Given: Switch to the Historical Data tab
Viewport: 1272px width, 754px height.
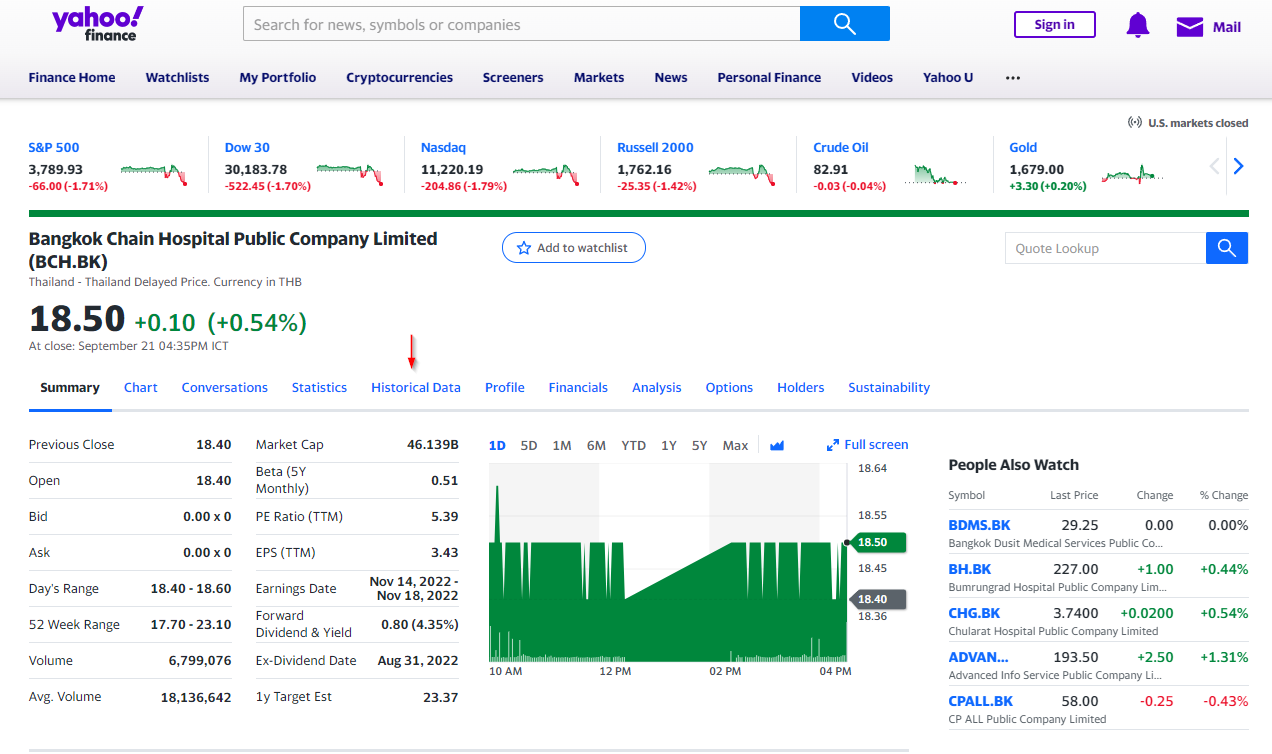Looking at the screenshot, I should coord(415,388).
